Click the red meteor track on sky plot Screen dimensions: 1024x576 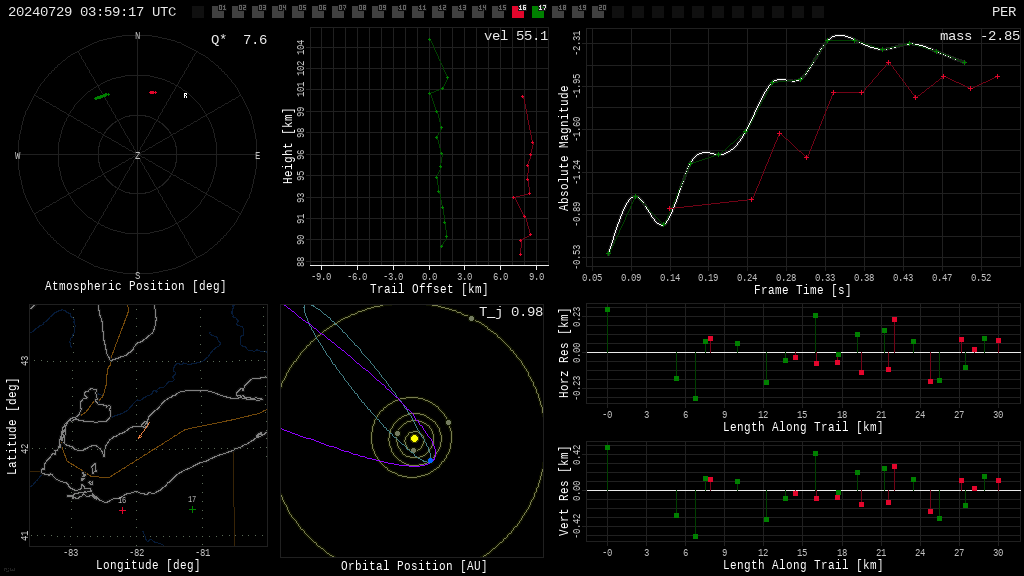pos(153,93)
